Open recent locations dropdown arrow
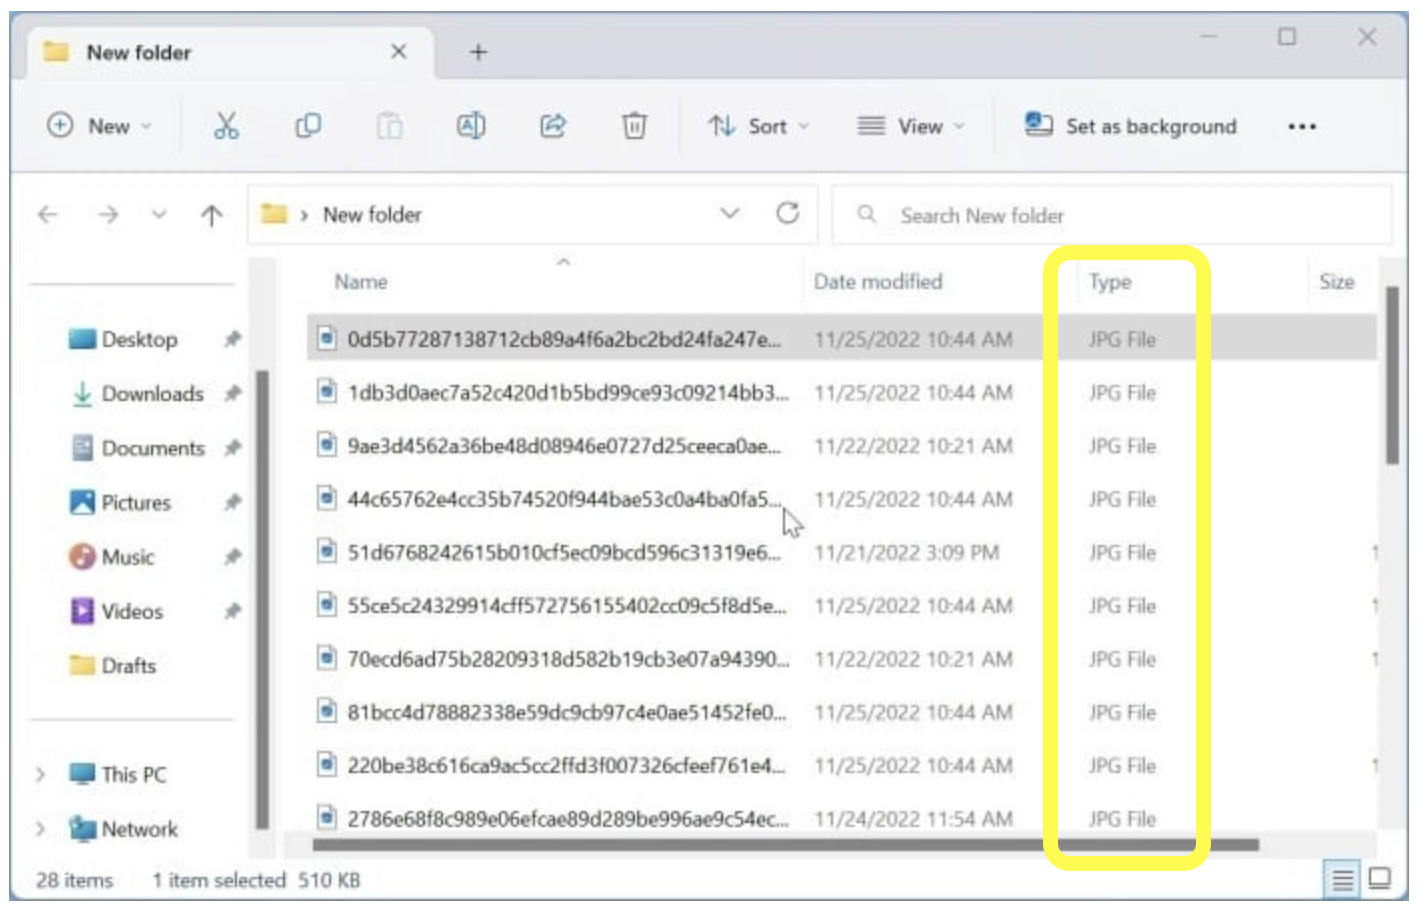Image resolution: width=1428 pixels, height=914 pixels. point(159,215)
